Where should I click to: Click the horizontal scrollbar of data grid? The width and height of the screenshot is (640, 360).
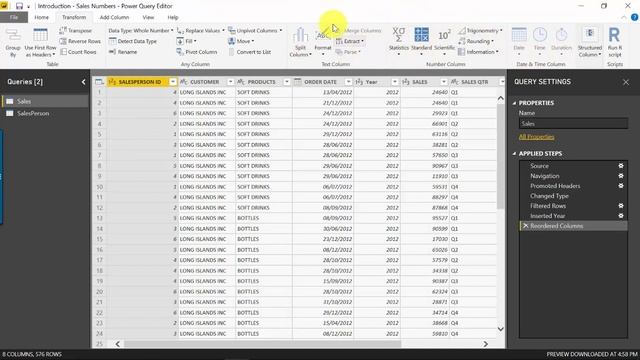tap(262, 344)
